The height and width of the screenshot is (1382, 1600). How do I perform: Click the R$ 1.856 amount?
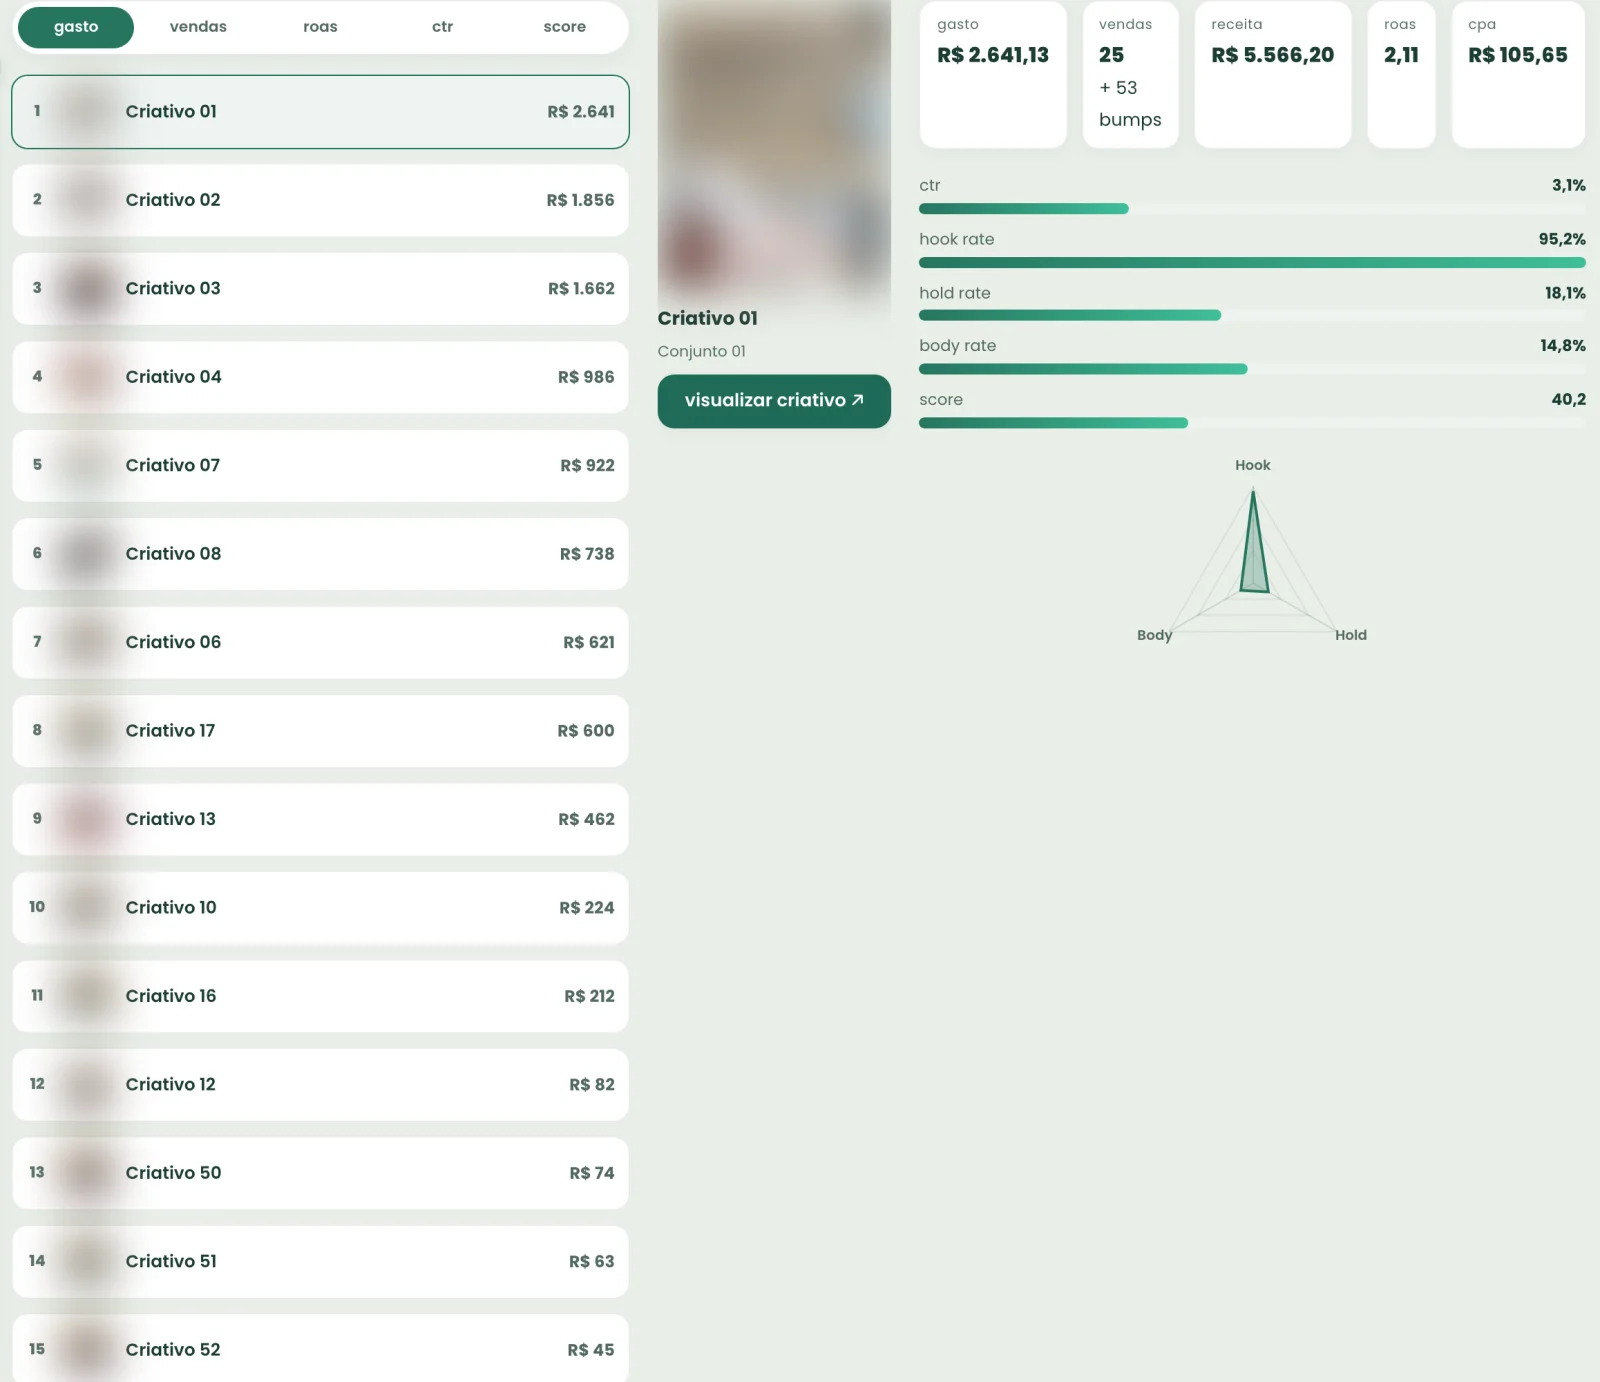coord(580,200)
